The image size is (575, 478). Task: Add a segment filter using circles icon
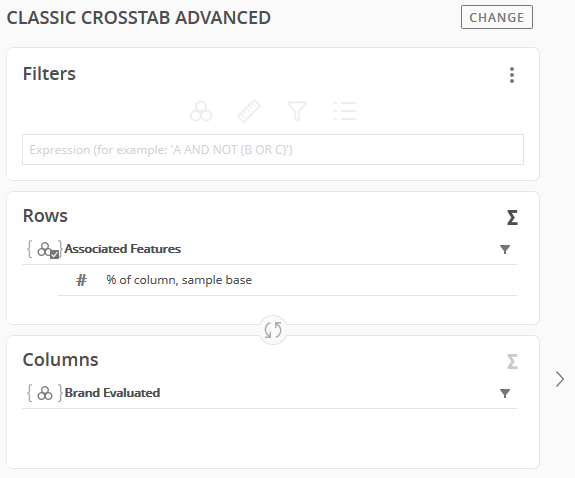point(201,111)
